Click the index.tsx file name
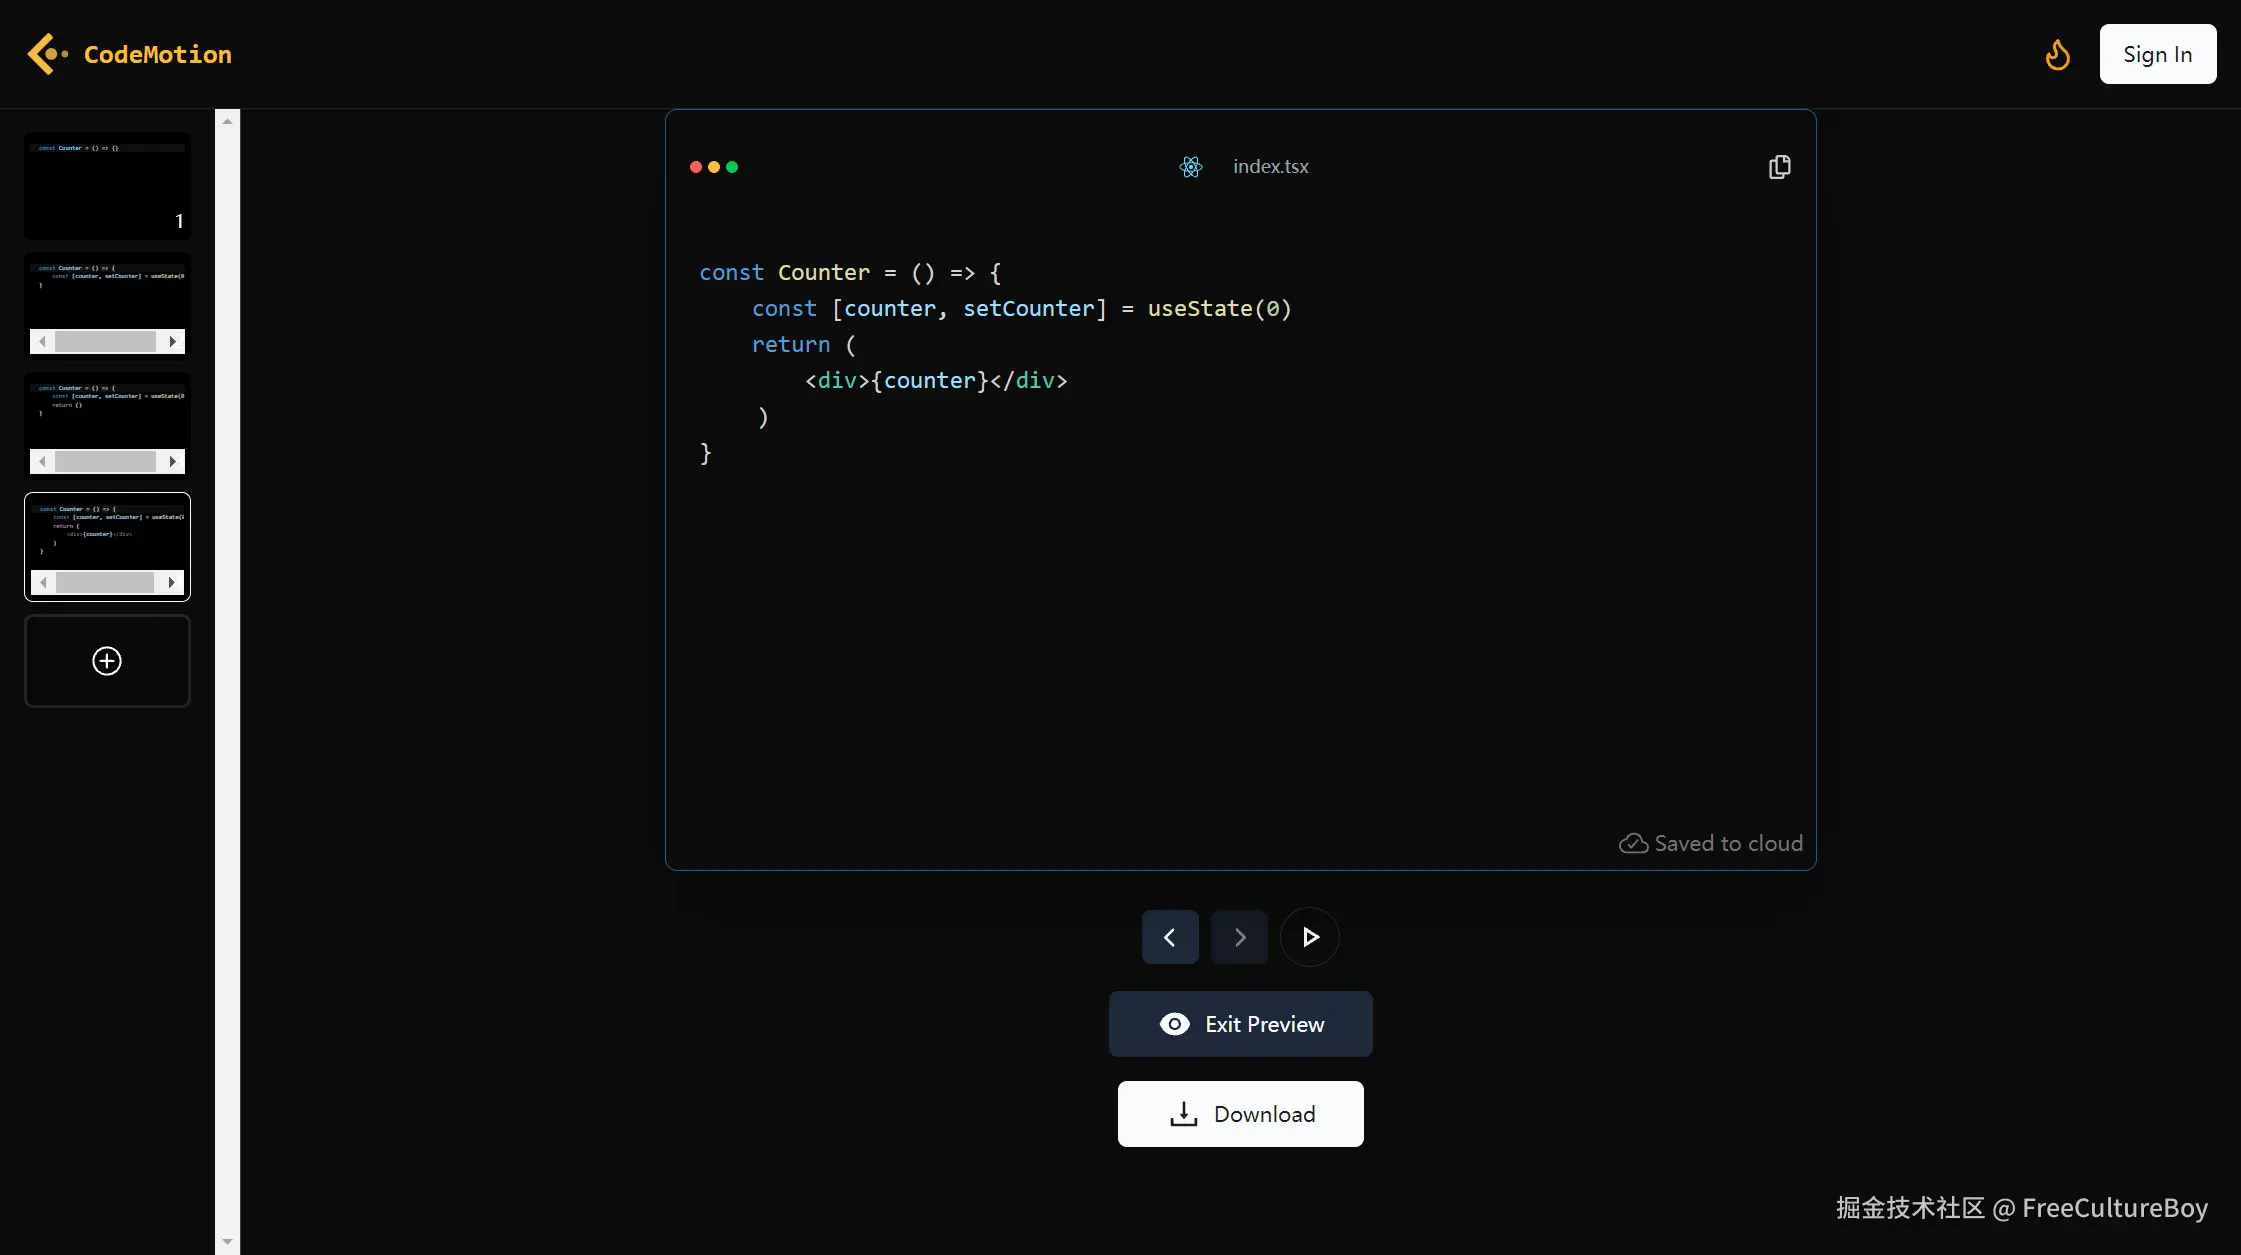This screenshot has width=2241, height=1255. click(1270, 167)
